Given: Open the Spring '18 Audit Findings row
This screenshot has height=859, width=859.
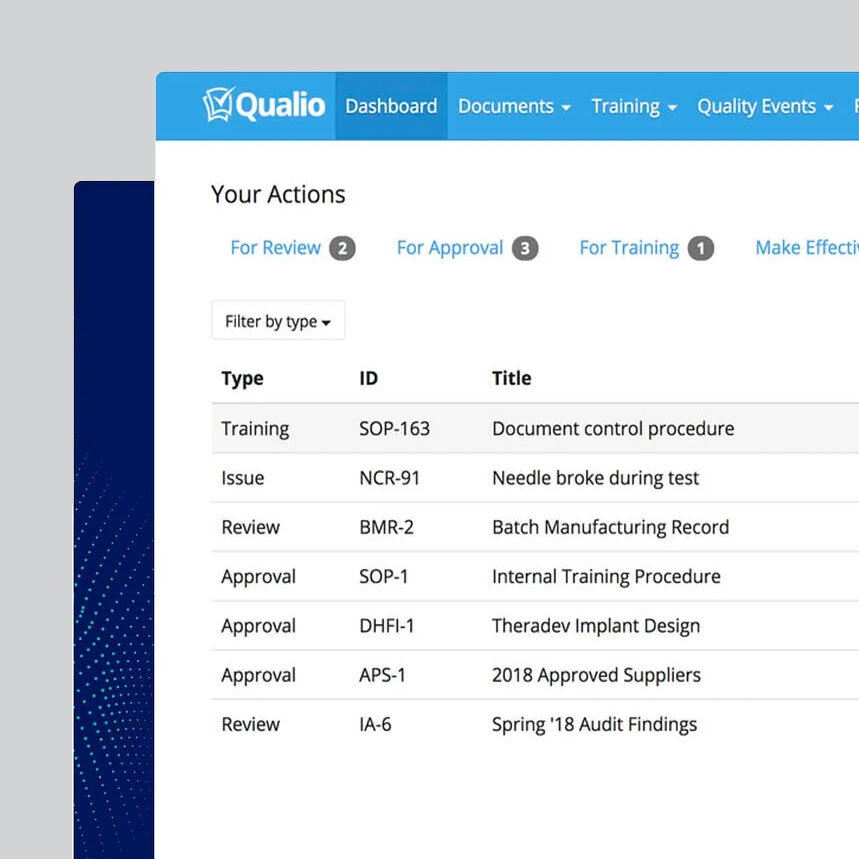Looking at the screenshot, I should click(594, 724).
